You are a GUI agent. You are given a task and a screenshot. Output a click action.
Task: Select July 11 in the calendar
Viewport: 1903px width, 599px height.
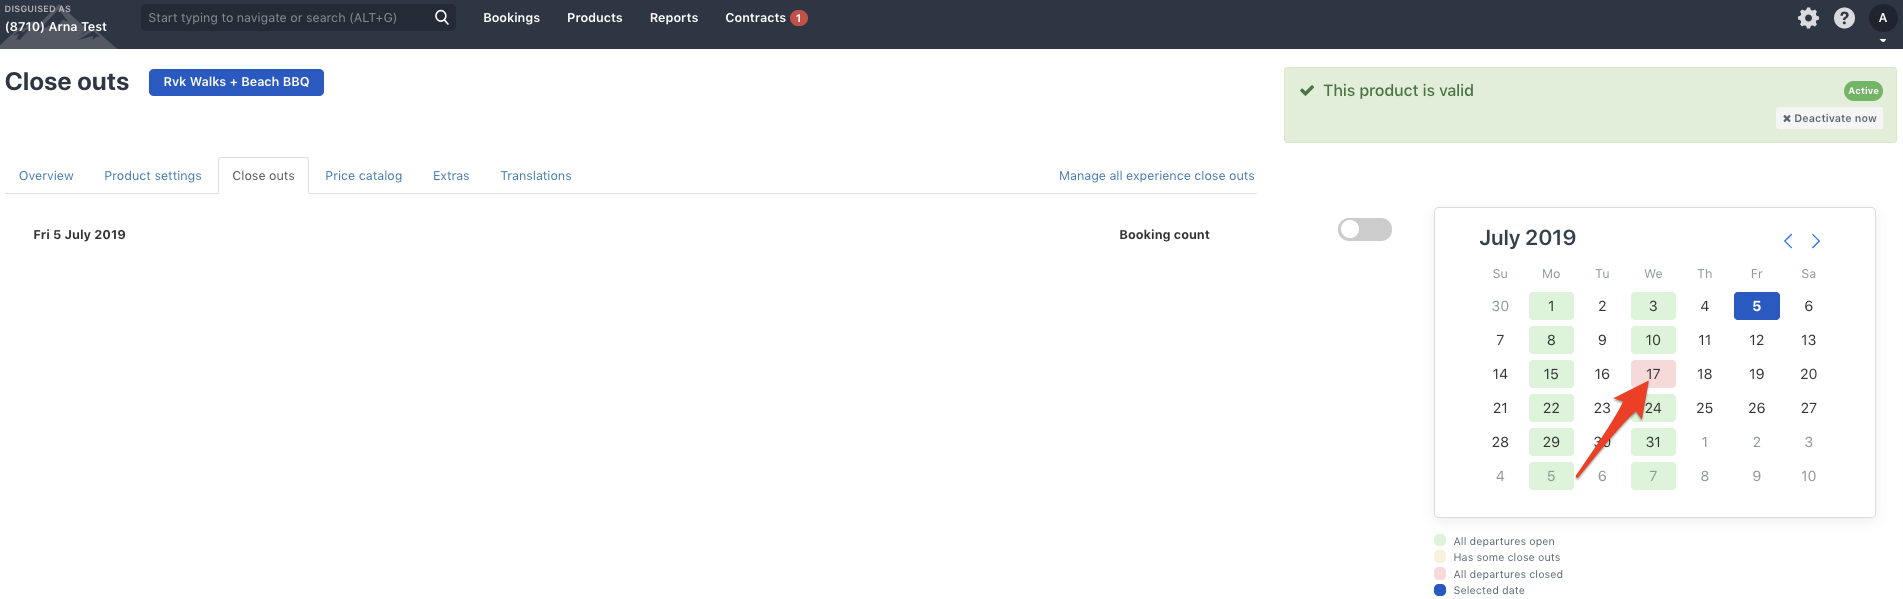click(x=1705, y=340)
